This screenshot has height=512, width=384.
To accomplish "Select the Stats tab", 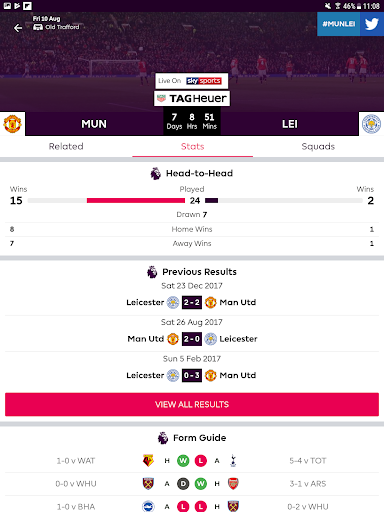I will (192, 146).
